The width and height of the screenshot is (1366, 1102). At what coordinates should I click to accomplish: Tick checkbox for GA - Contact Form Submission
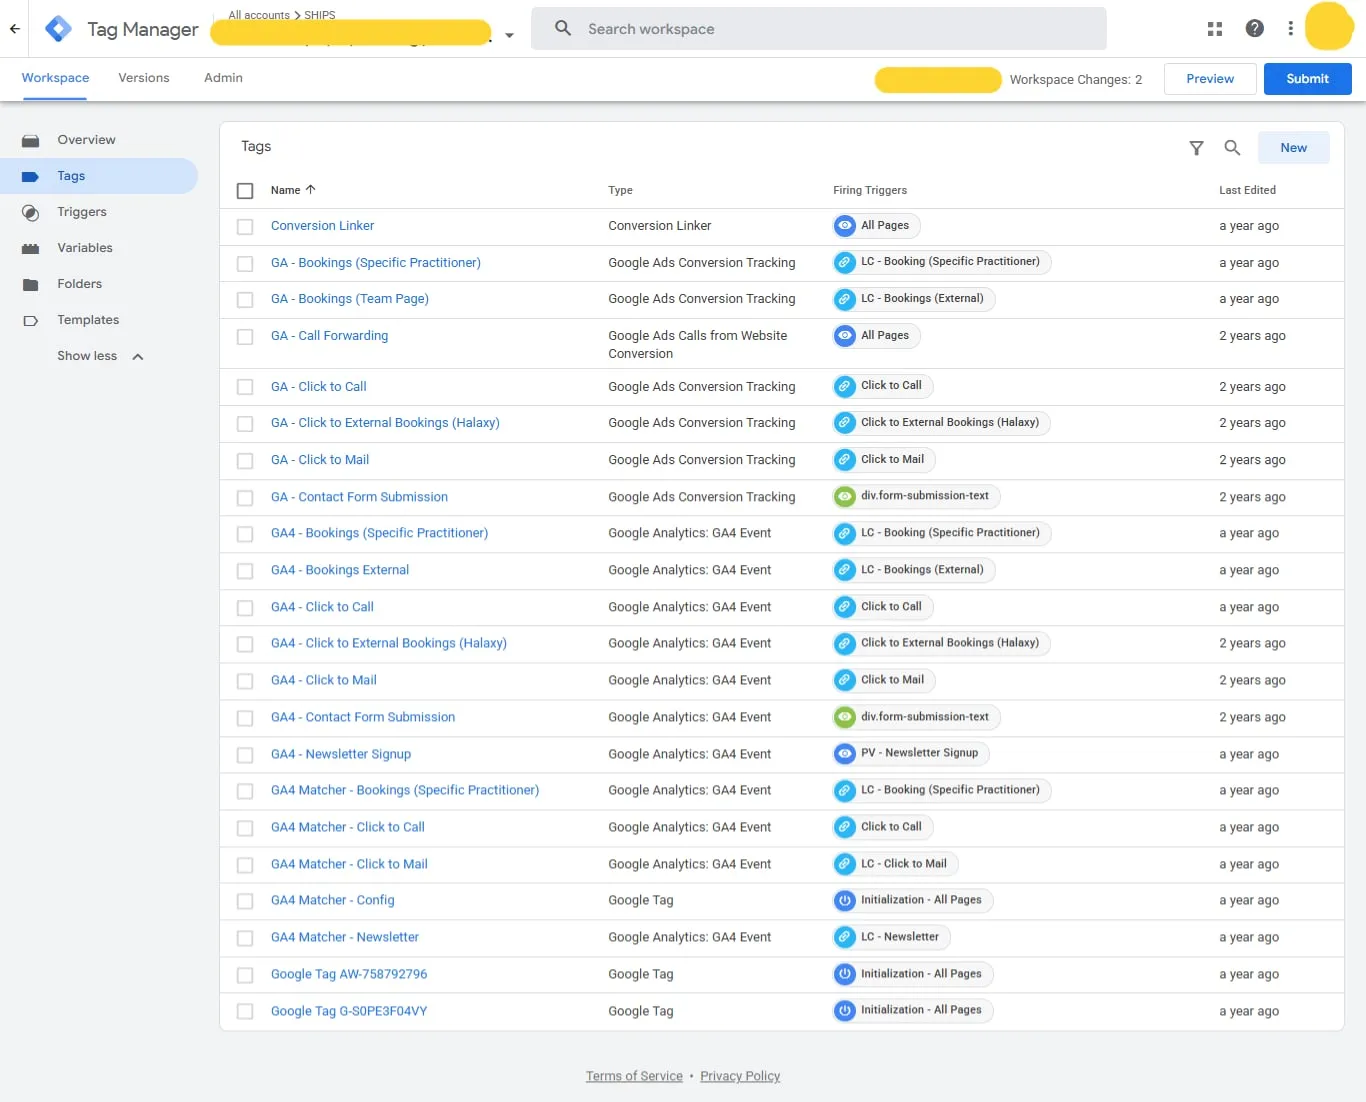click(x=245, y=498)
